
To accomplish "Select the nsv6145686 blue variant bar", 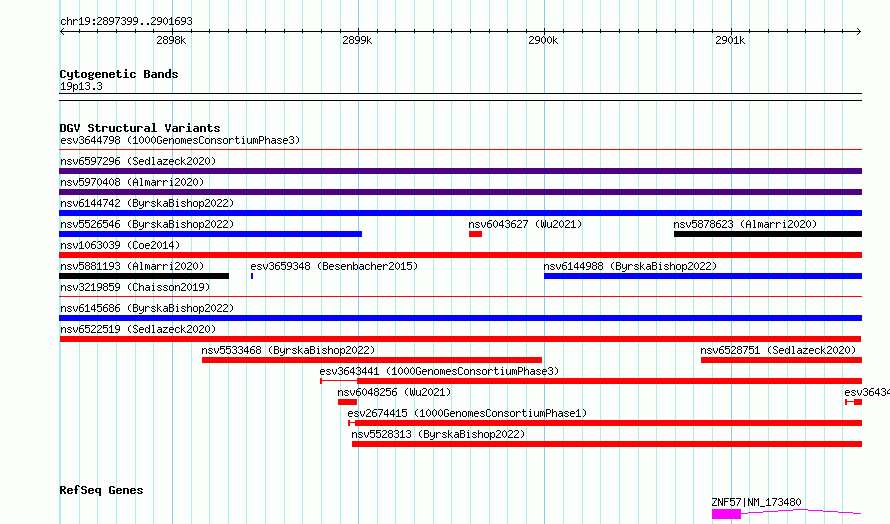I will tap(460, 318).
